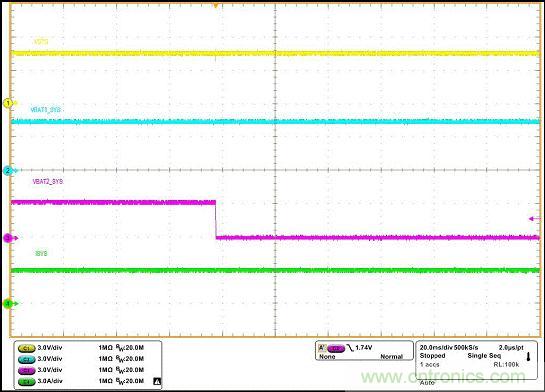Click the 1.74V trigger level readout

click(x=364, y=348)
